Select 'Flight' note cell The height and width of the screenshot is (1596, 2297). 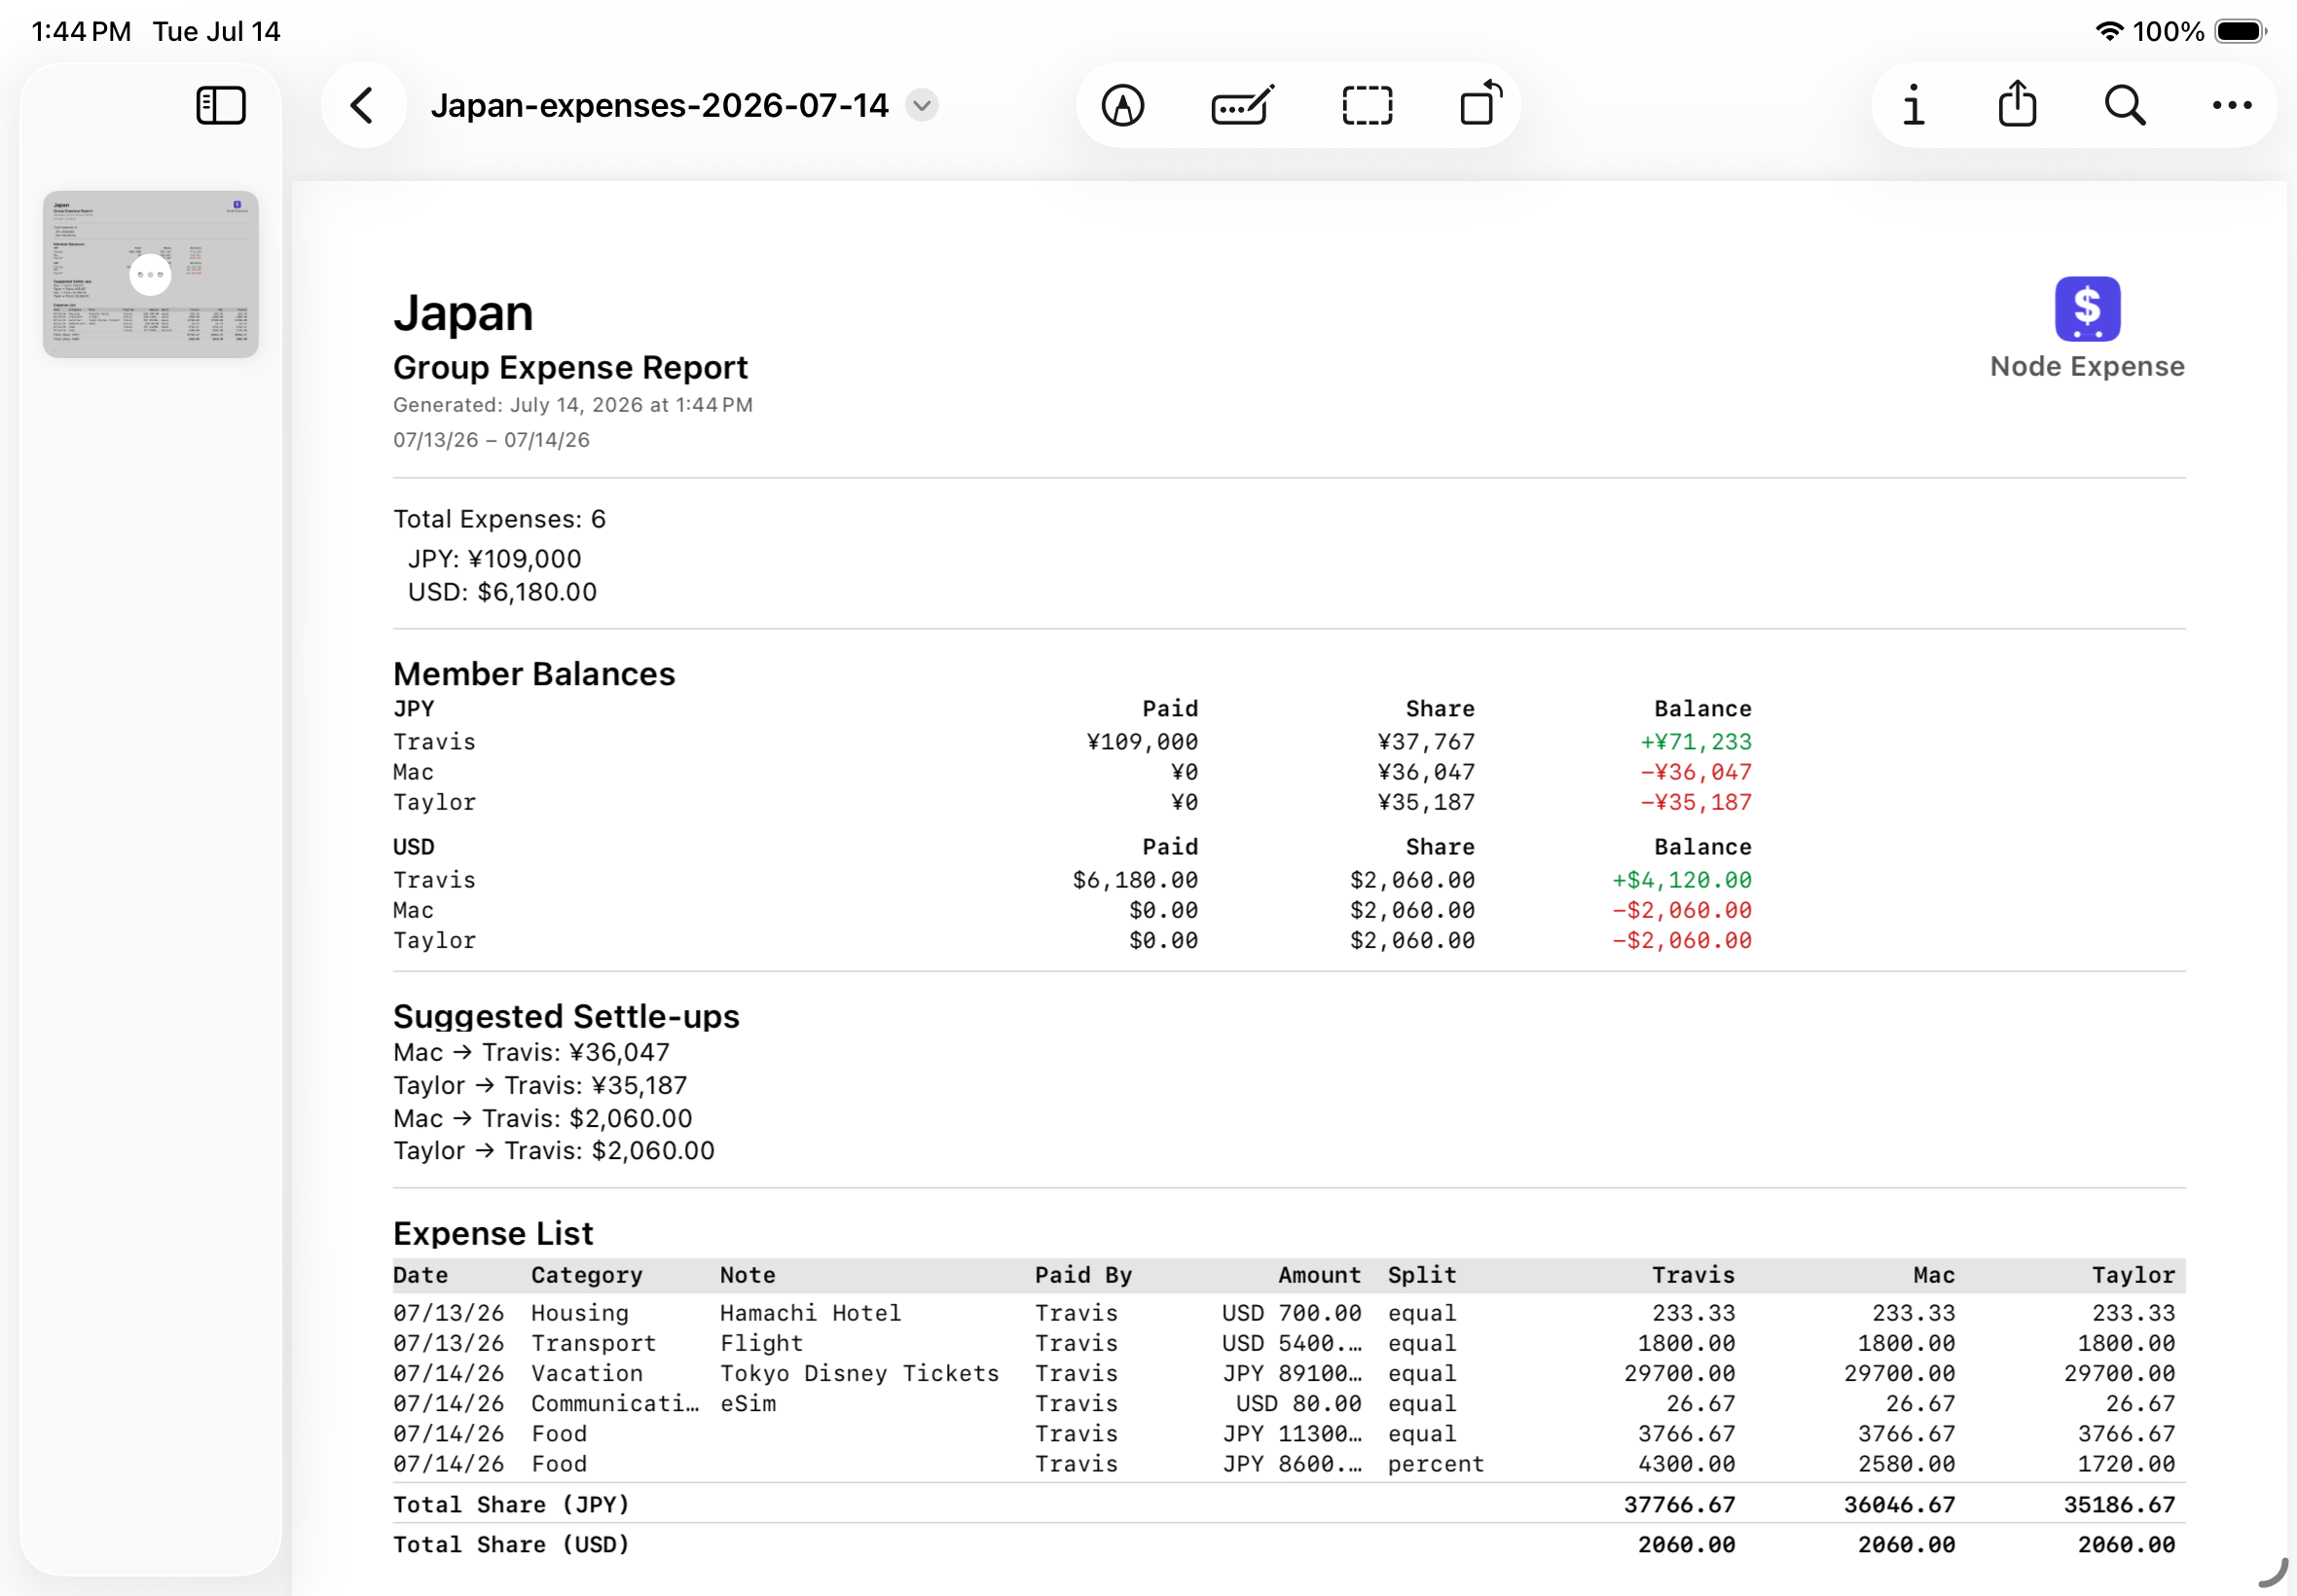tap(761, 1343)
